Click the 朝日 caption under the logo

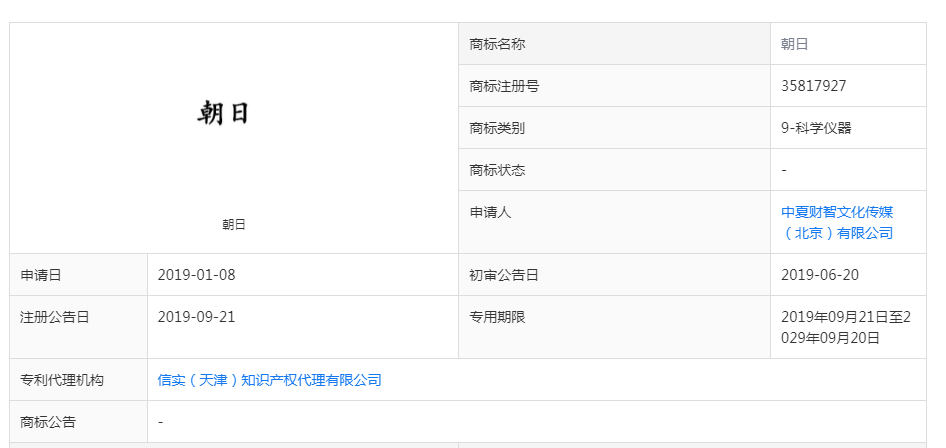233,225
